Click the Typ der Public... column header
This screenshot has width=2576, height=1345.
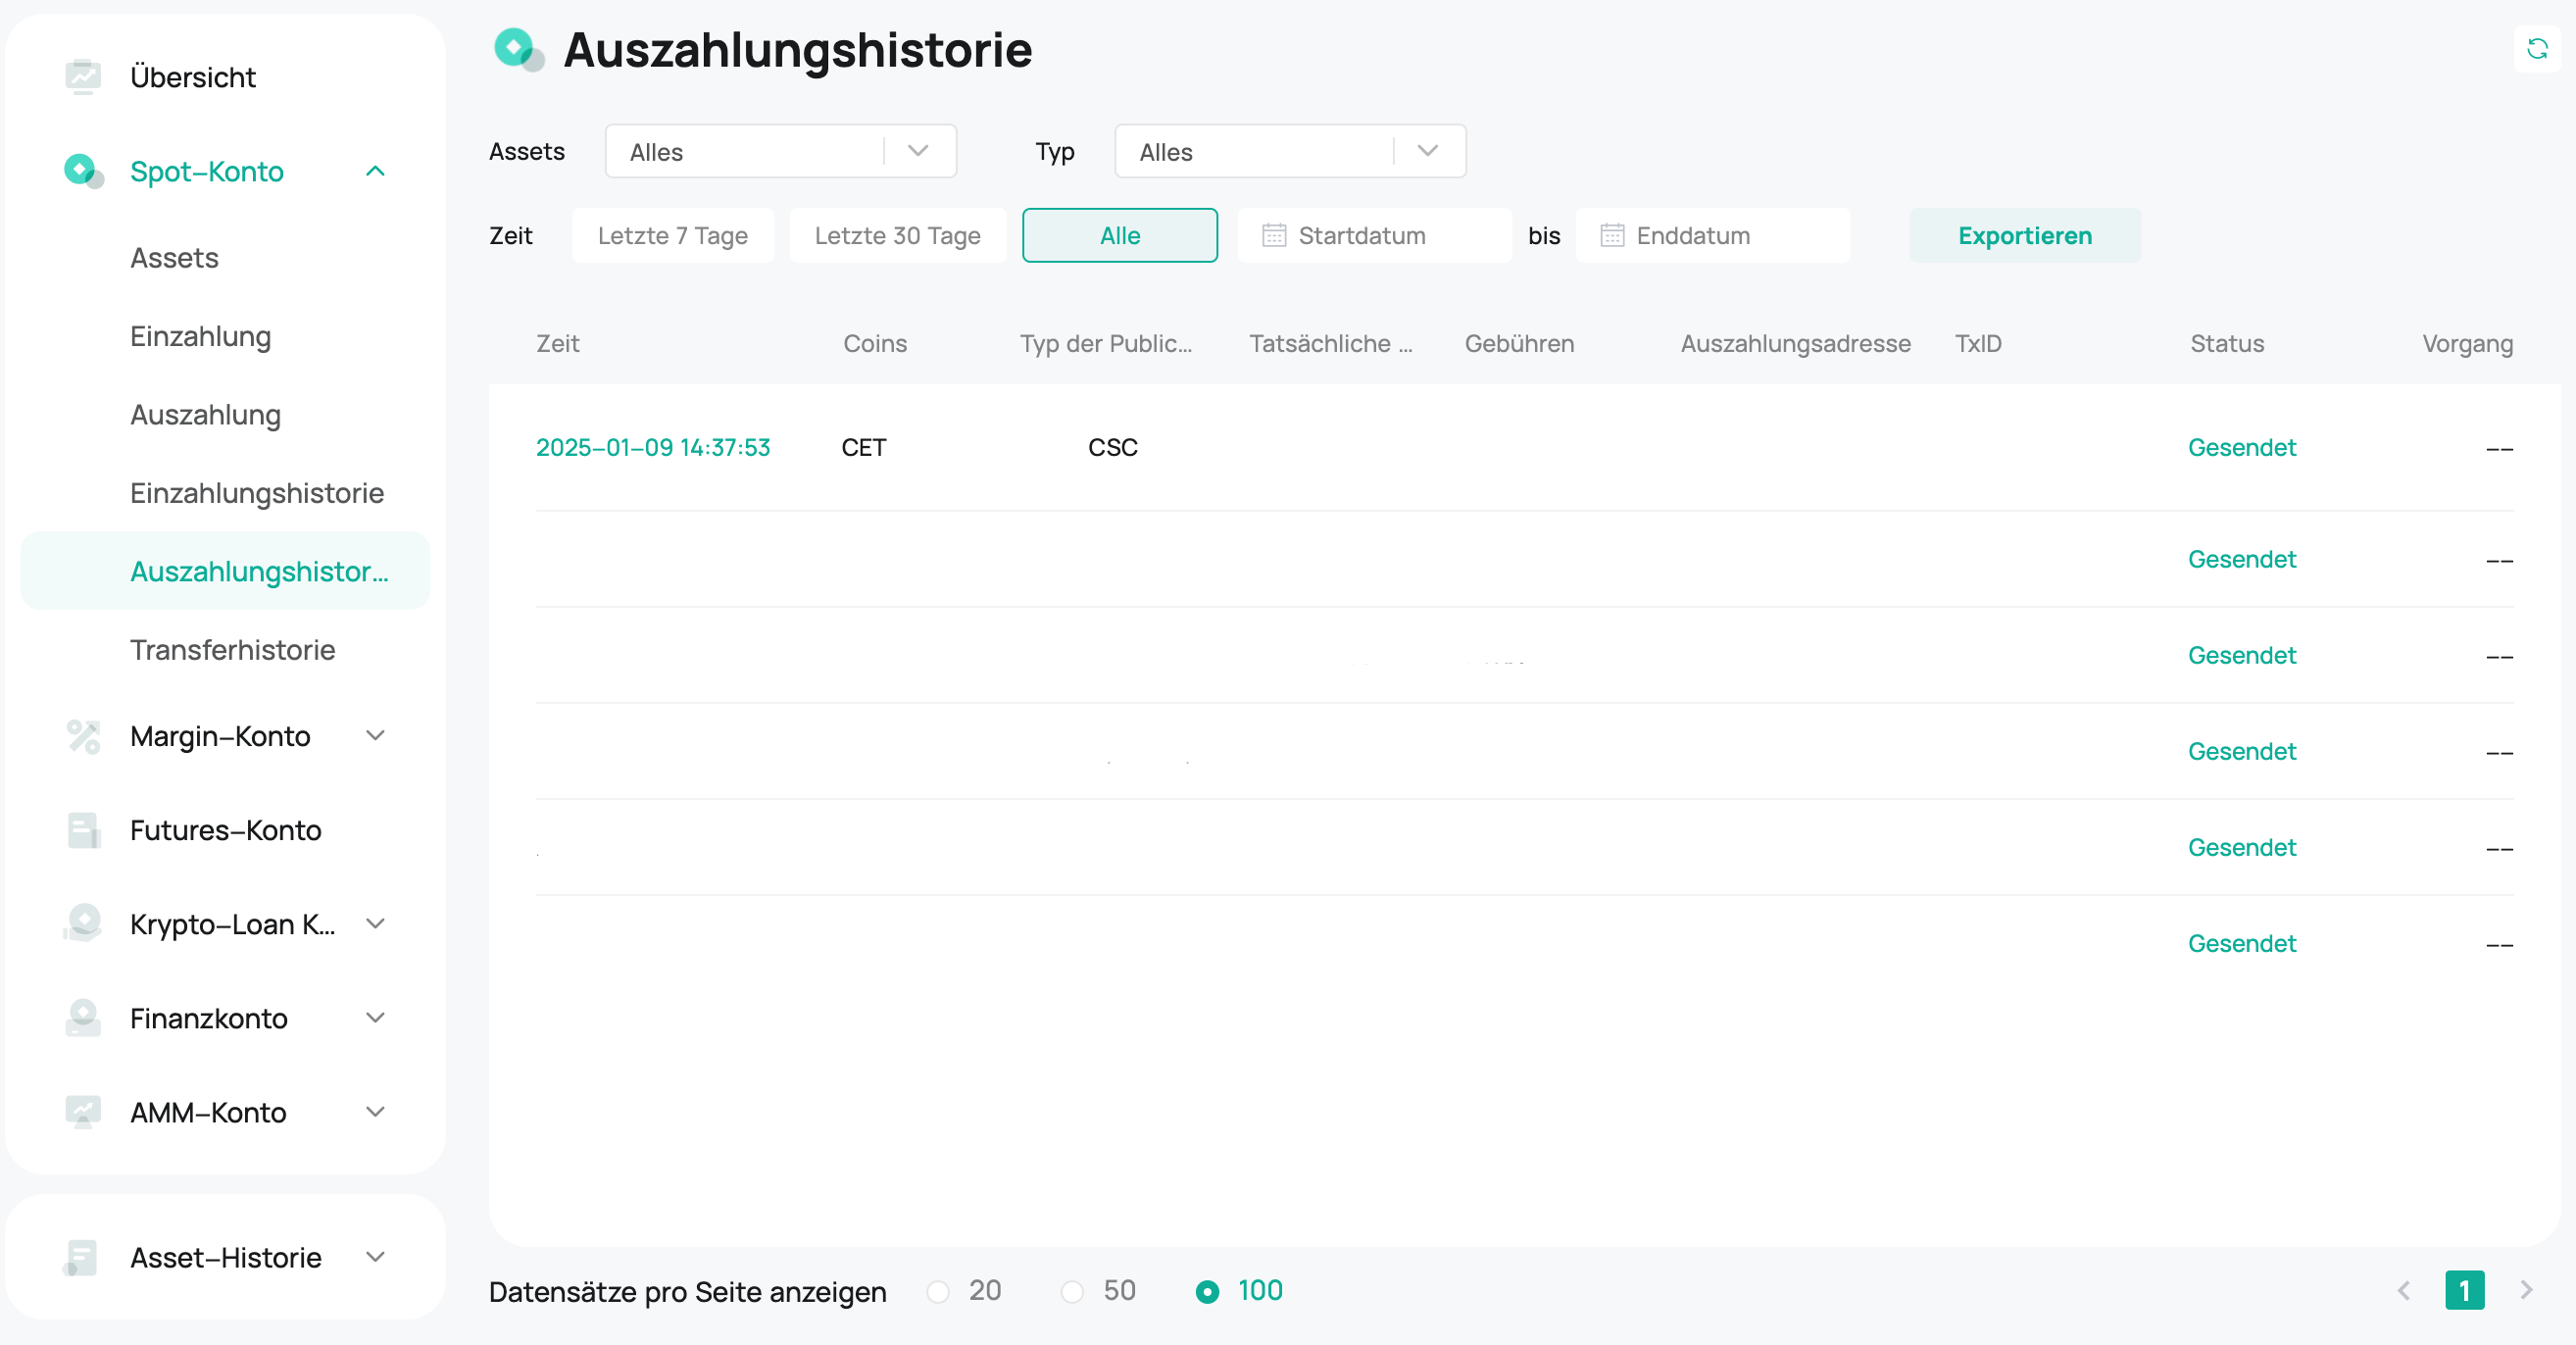point(1105,343)
